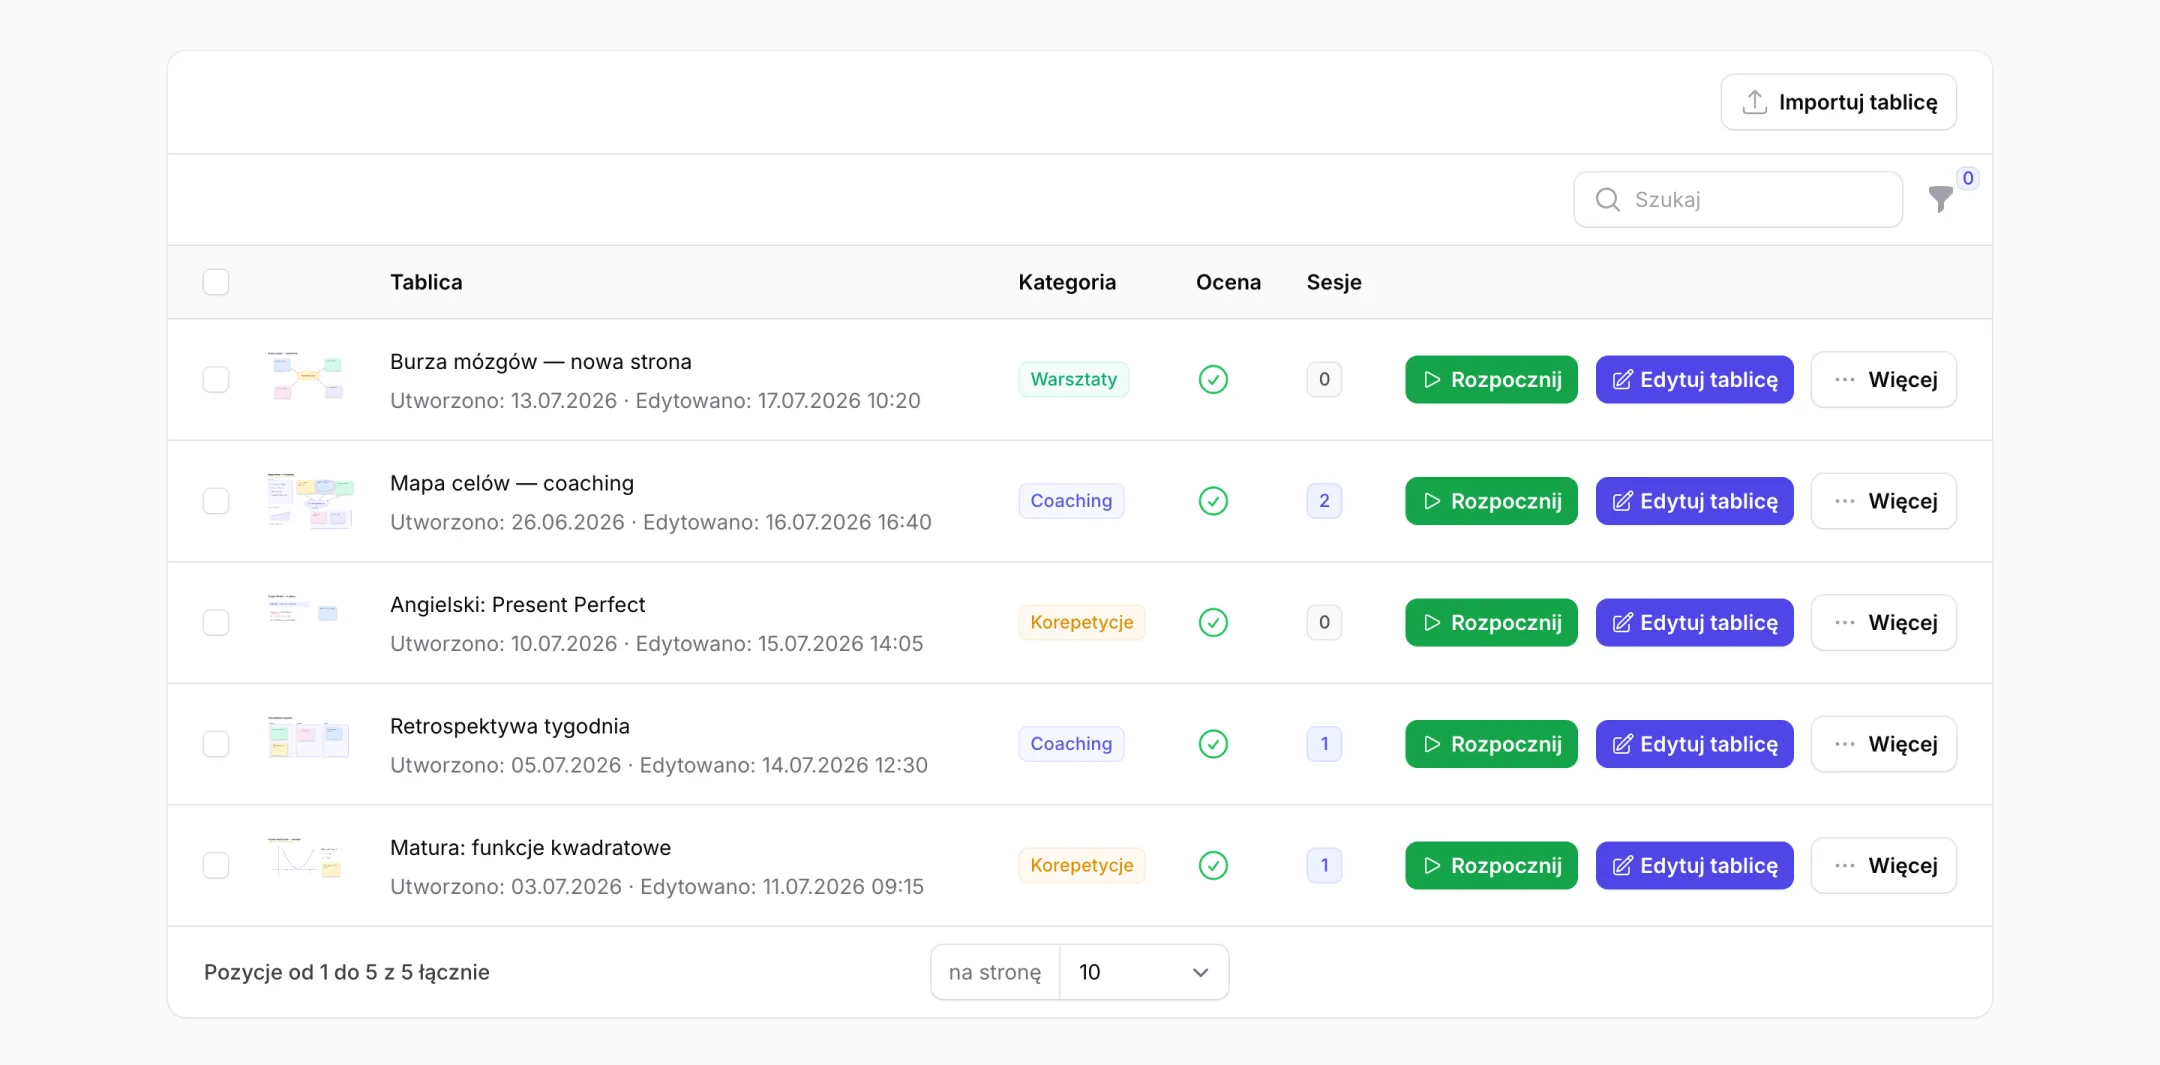This screenshot has height=1065, width=2160.
Task: Click session count badge for Burza mózgów
Action: point(1324,380)
